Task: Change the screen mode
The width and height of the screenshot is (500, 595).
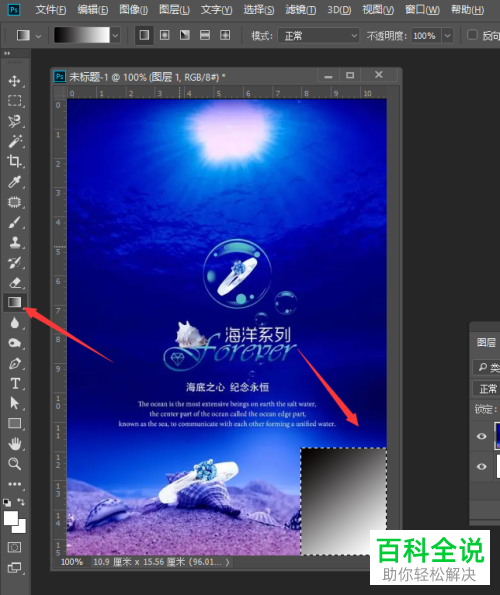Action: point(14,568)
